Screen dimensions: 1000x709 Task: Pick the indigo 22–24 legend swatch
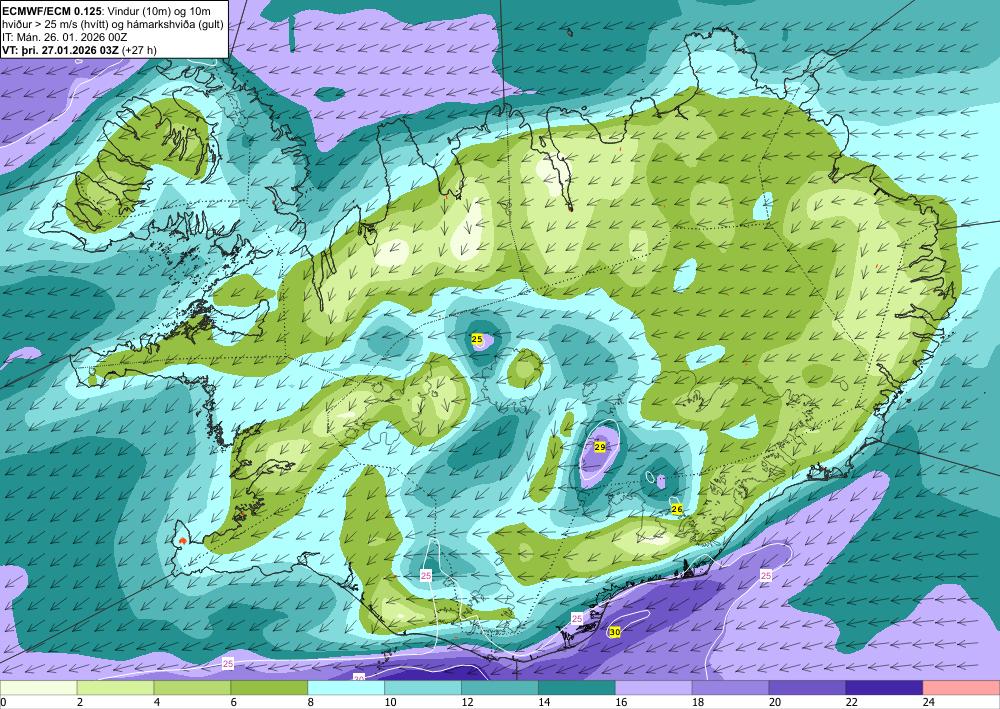tap(884, 688)
